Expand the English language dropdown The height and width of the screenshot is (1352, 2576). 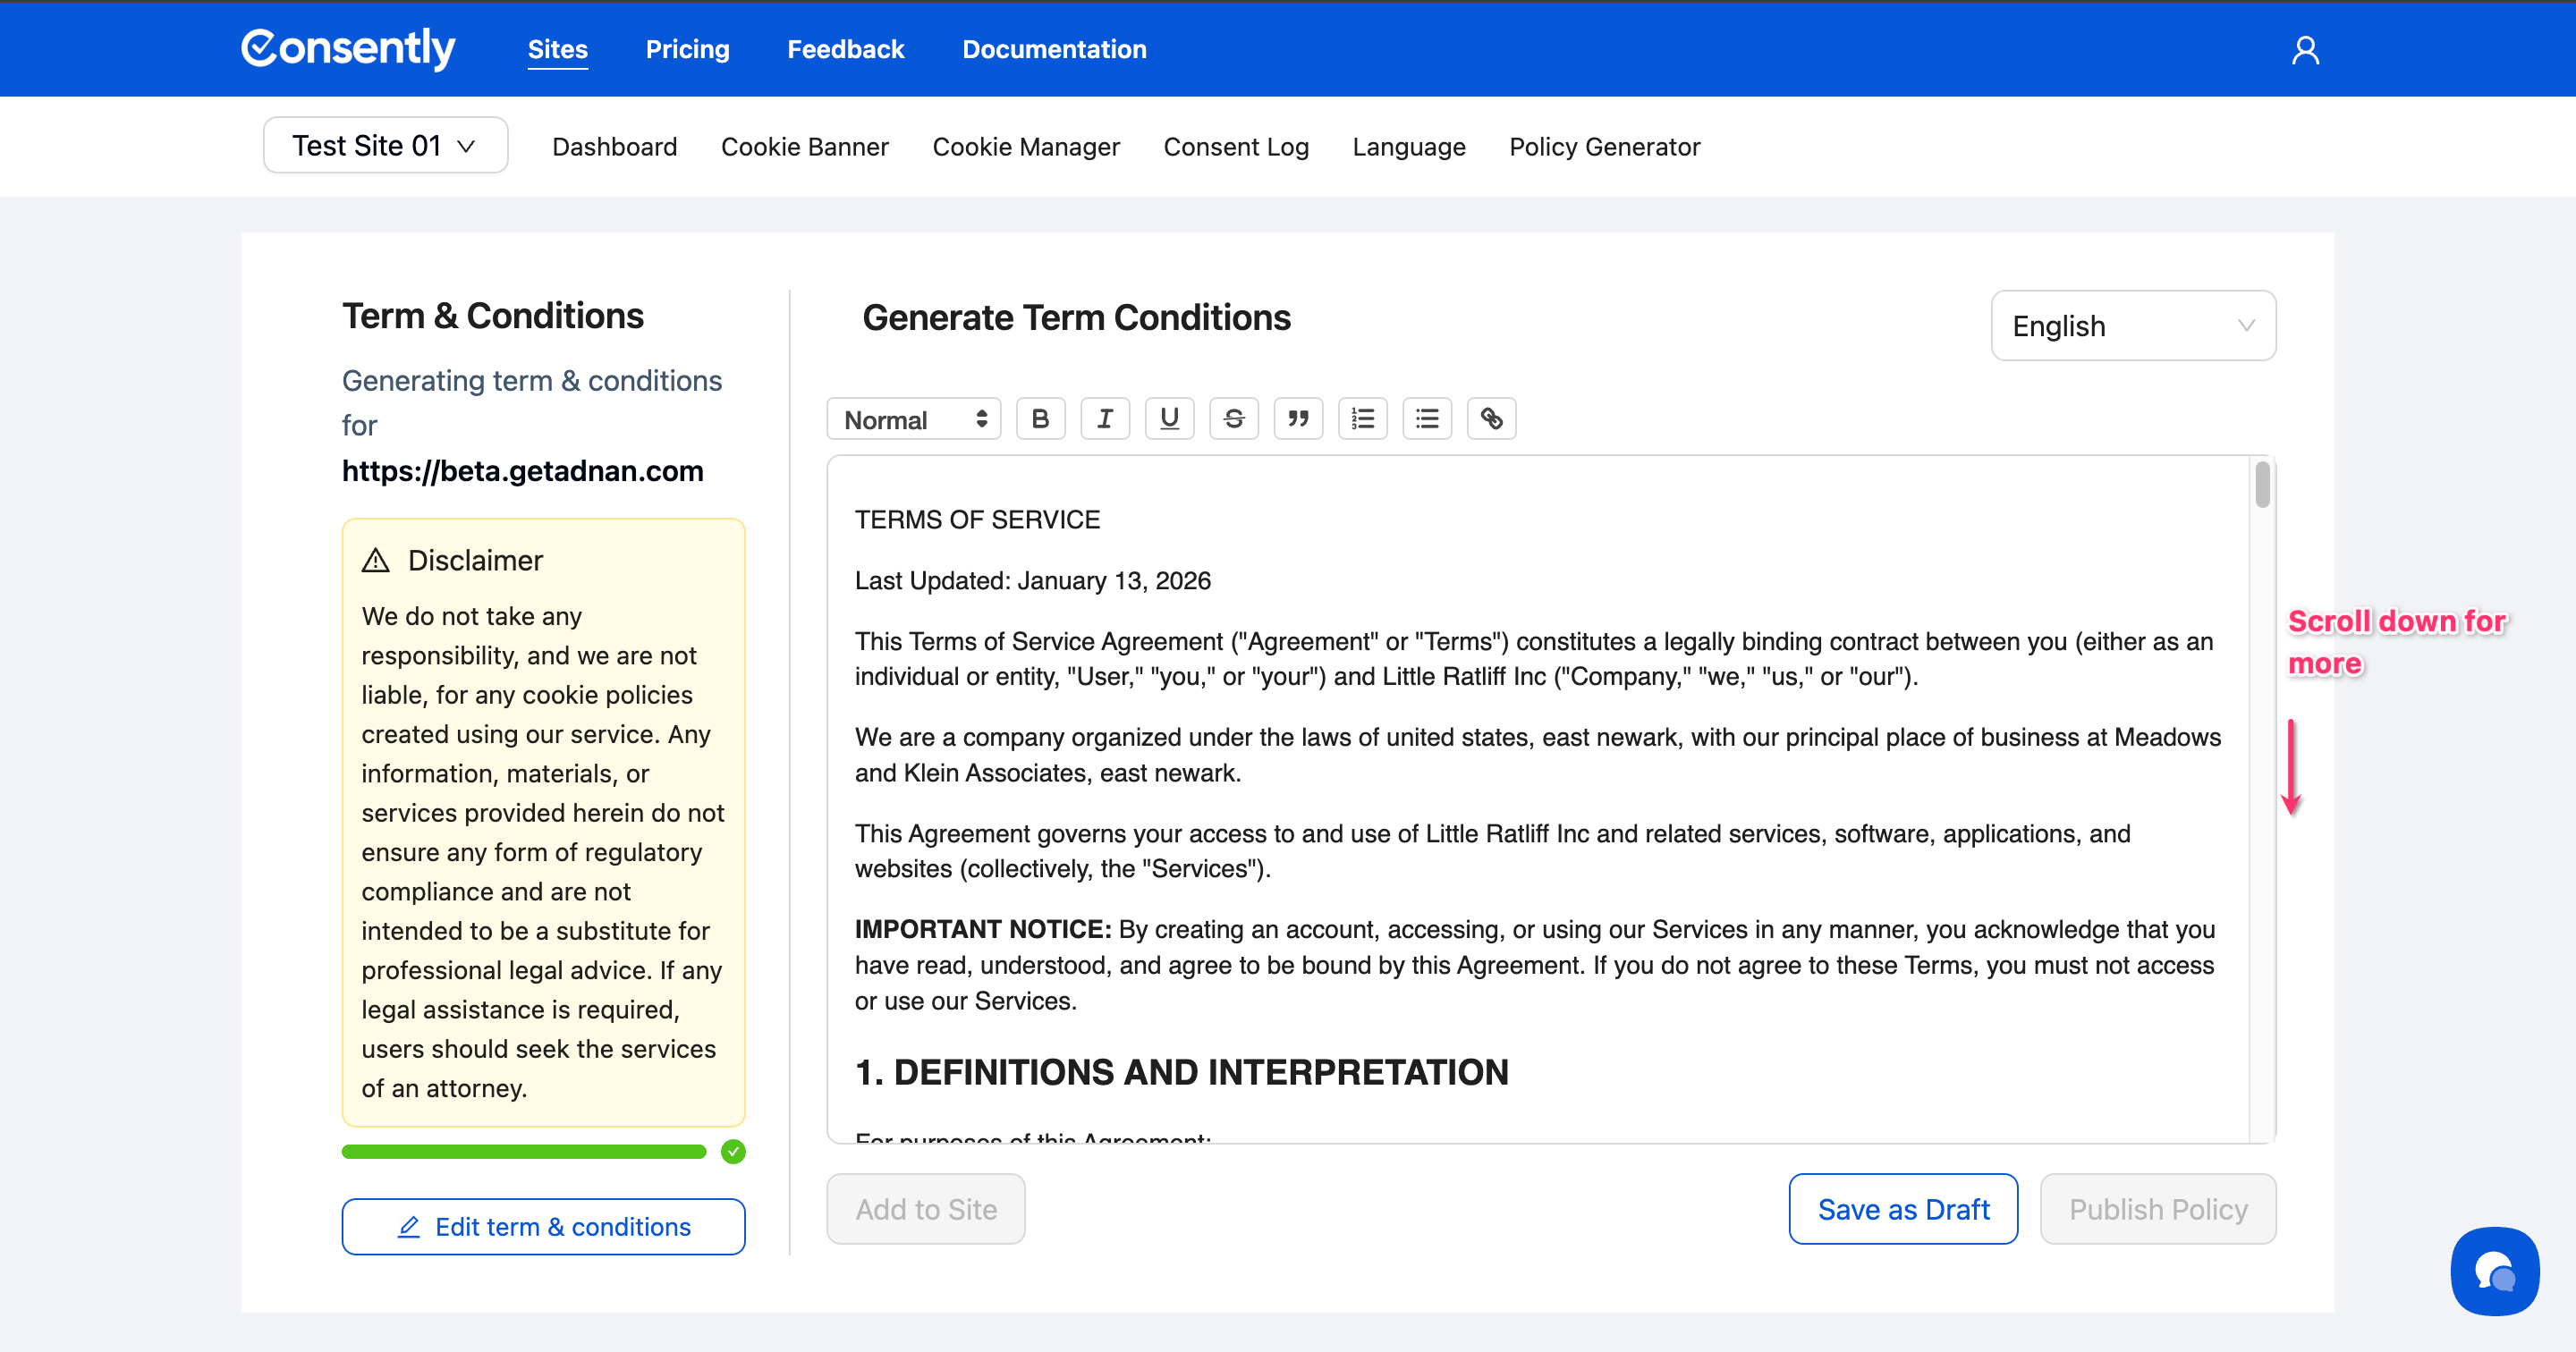(2133, 326)
